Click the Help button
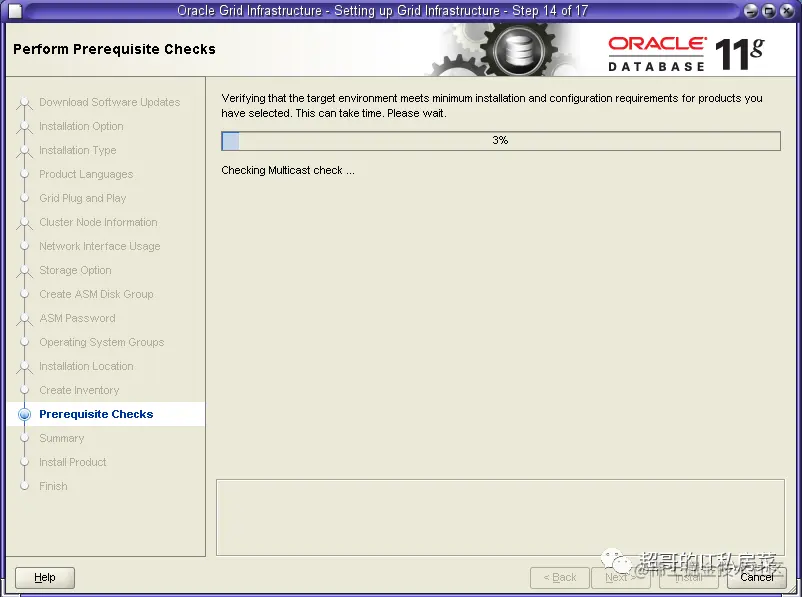The width and height of the screenshot is (802, 597). coord(45,578)
